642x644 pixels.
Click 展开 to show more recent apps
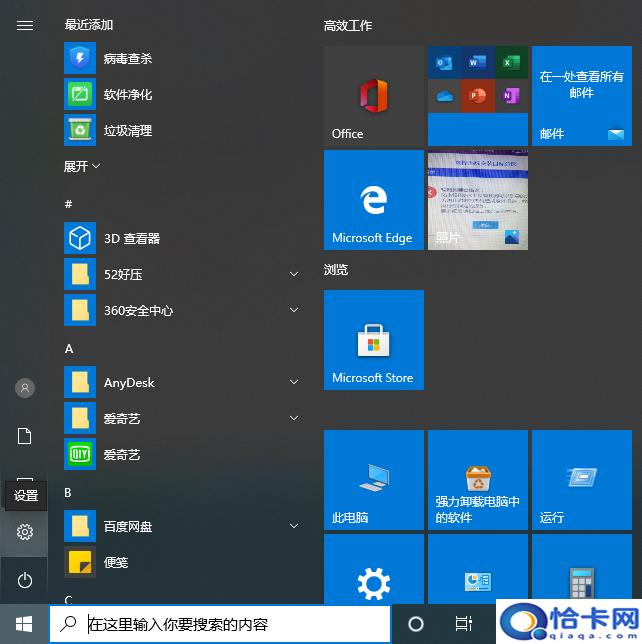coord(82,166)
